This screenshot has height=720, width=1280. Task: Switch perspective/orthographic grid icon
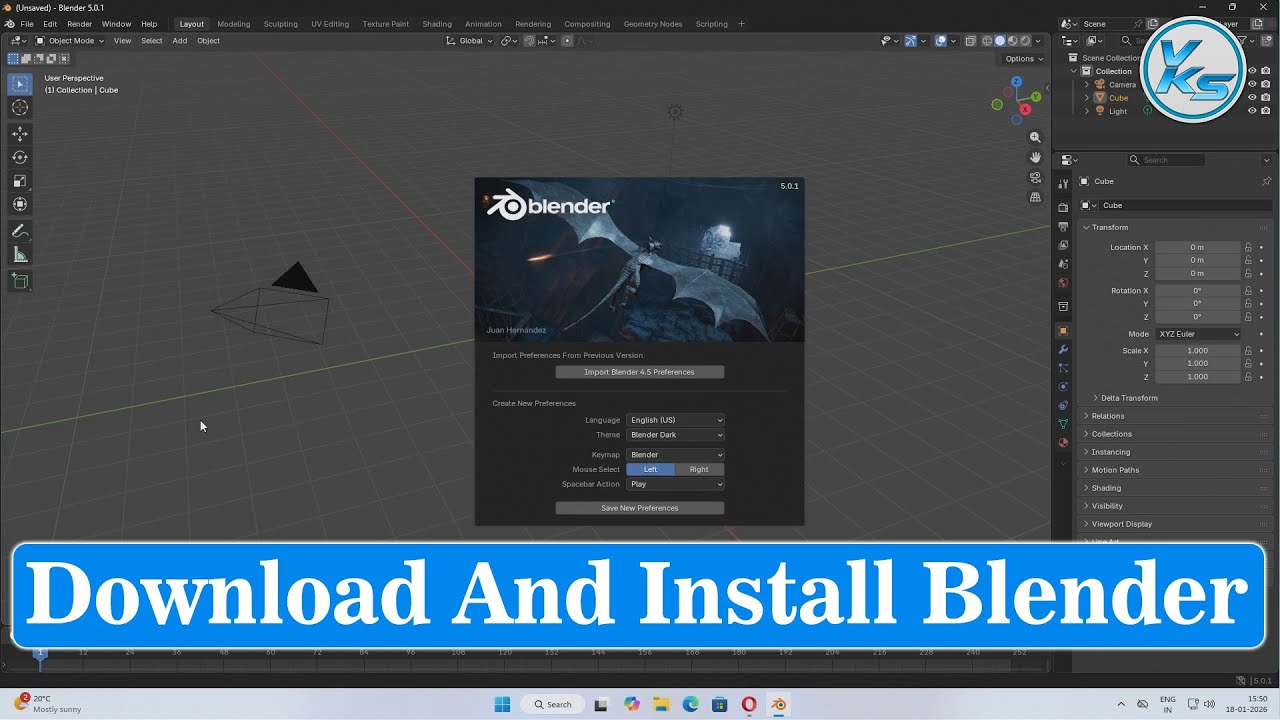coord(1035,197)
